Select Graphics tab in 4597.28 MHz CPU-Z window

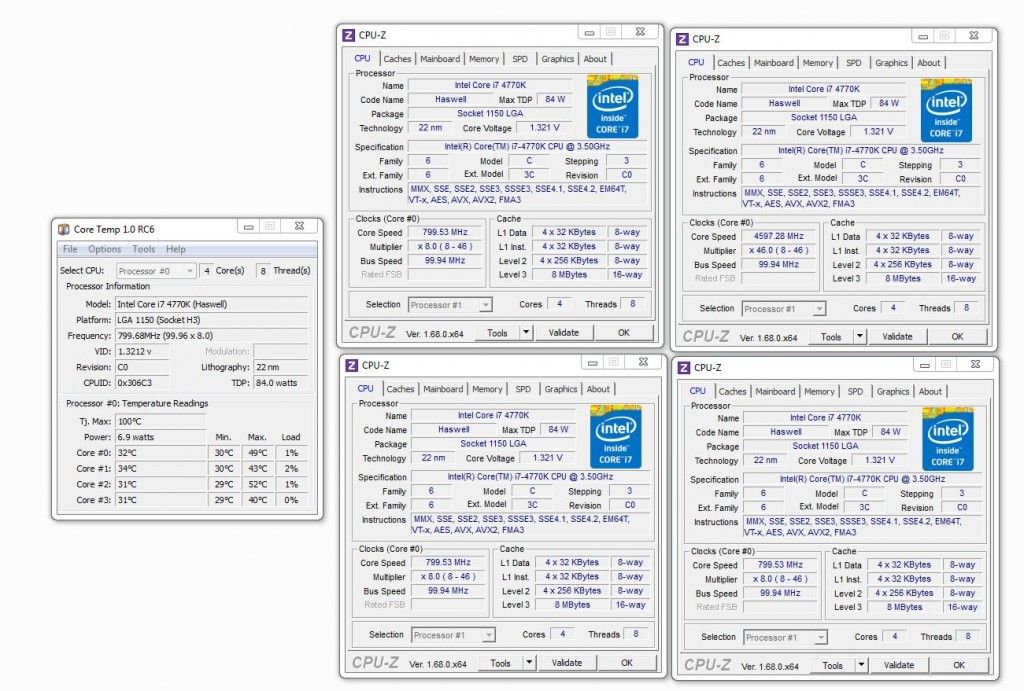pos(891,63)
